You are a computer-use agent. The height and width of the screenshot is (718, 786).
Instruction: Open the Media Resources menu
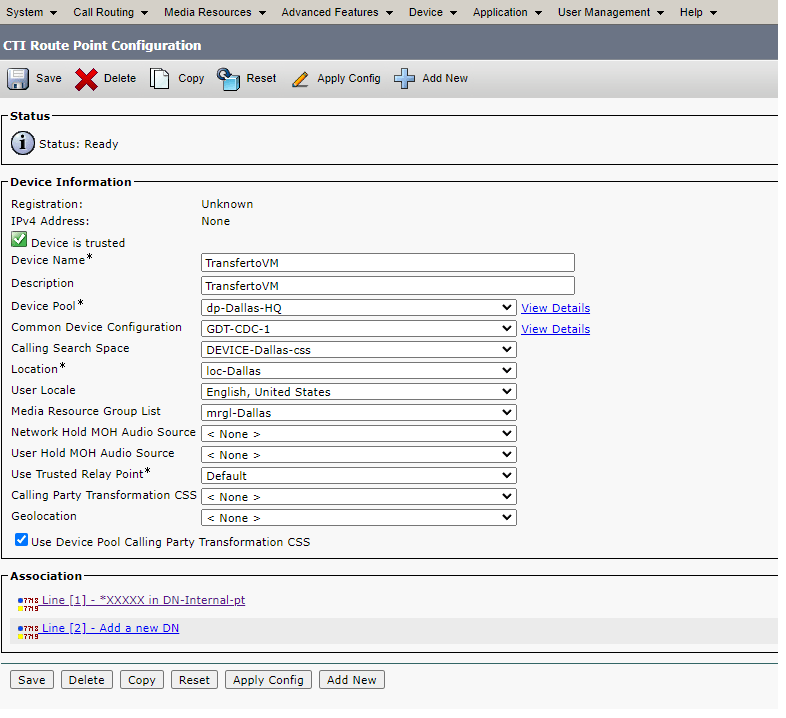[215, 12]
